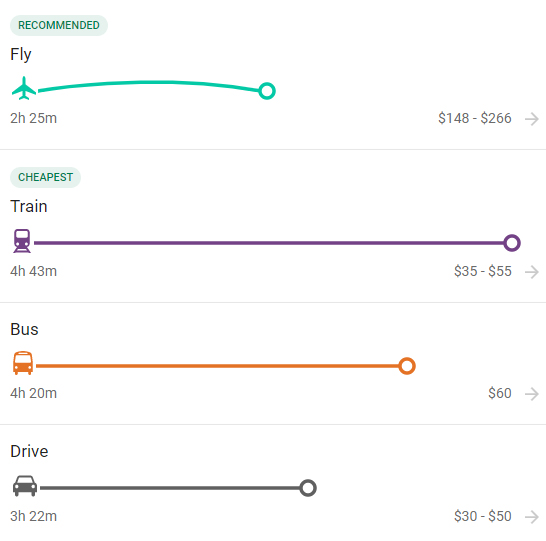The width and height of the screenshot is (546, 541).
Task: Open Drive details via arrow icon
Action: click(532, 517)
